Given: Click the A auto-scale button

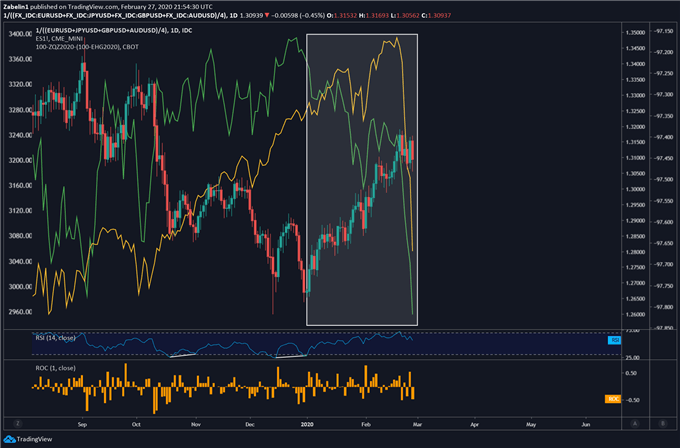Looking at the screenshot, I should tap(635, 424).
